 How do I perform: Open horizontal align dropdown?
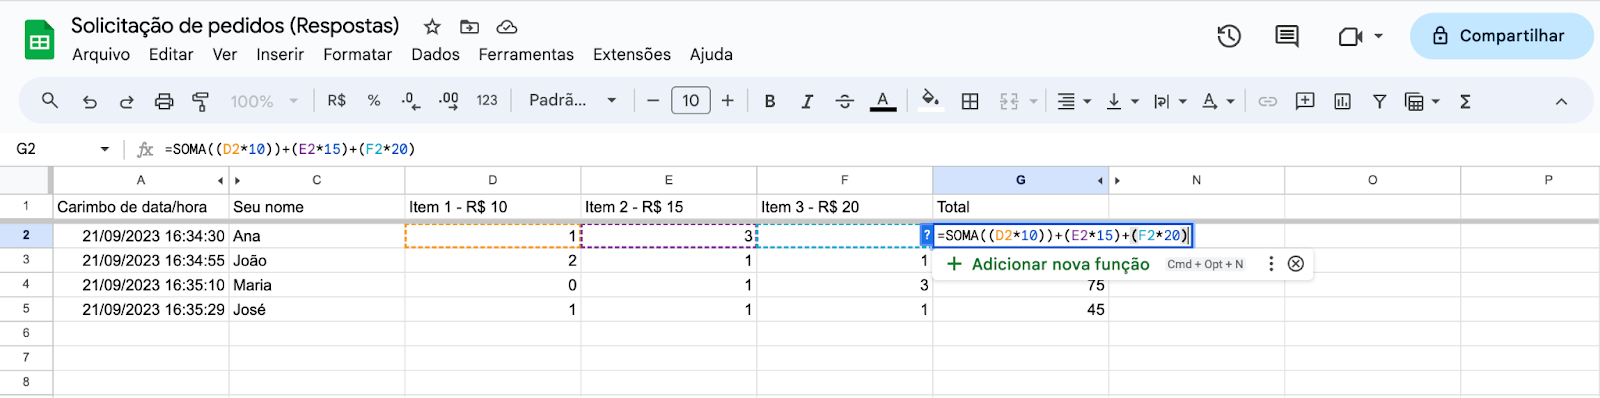[1074, 101]
